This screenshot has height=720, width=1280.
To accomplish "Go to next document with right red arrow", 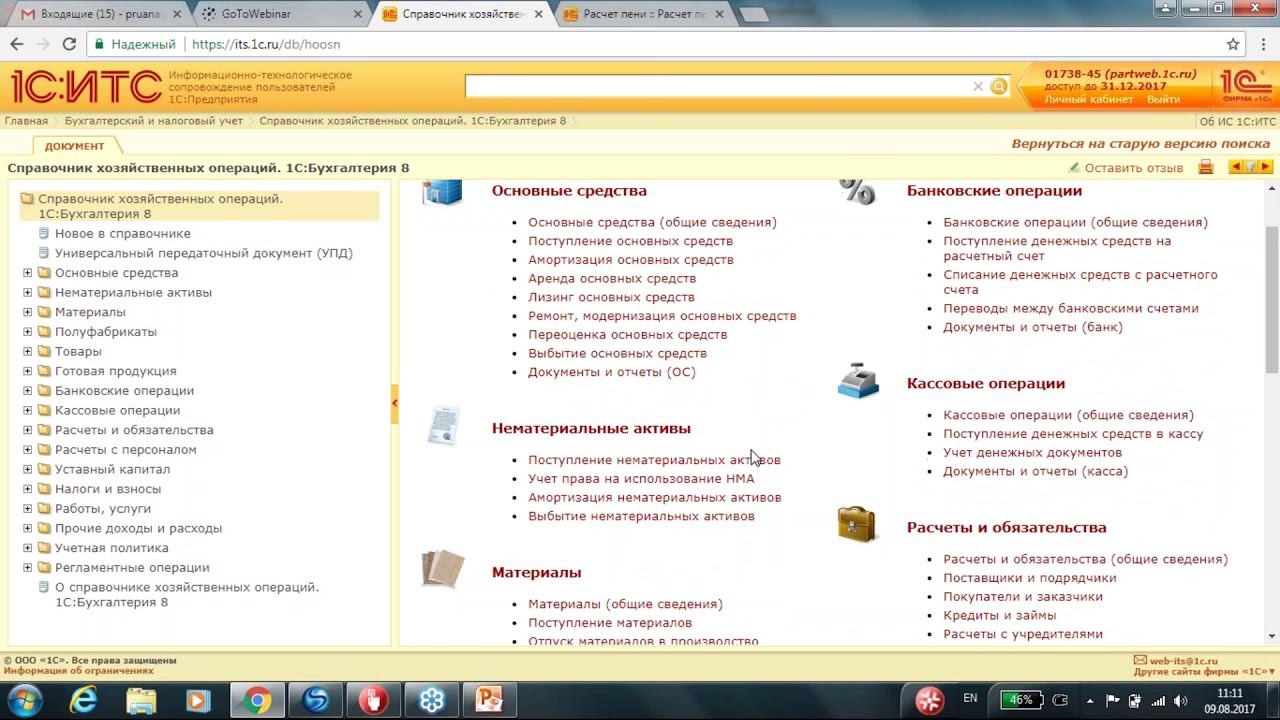I will tap(1266, 167).
